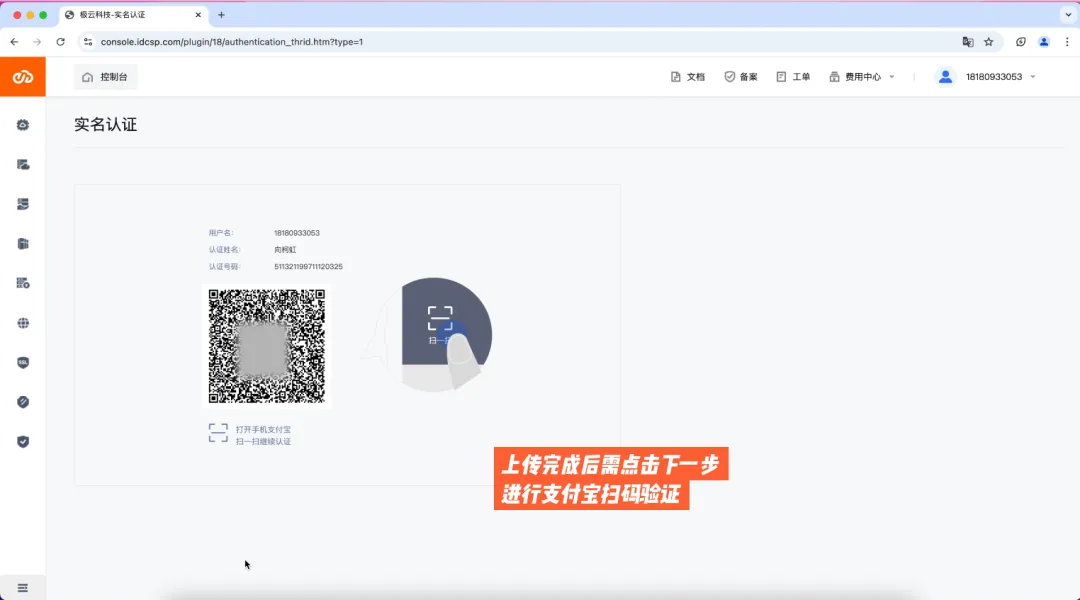Open the SSL shield icon in sidebar

point(23,362)
